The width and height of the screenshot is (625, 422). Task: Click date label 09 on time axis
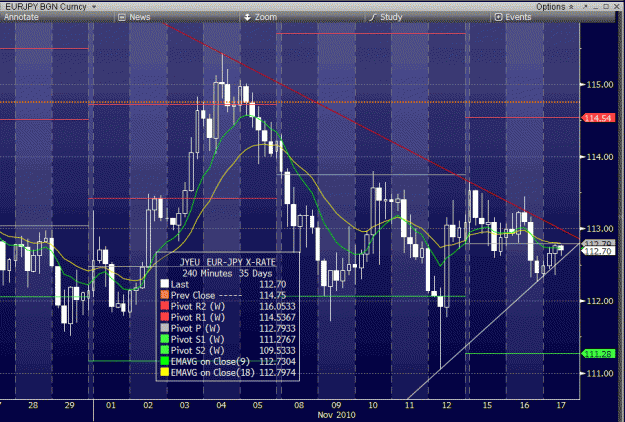coord(336,405)
